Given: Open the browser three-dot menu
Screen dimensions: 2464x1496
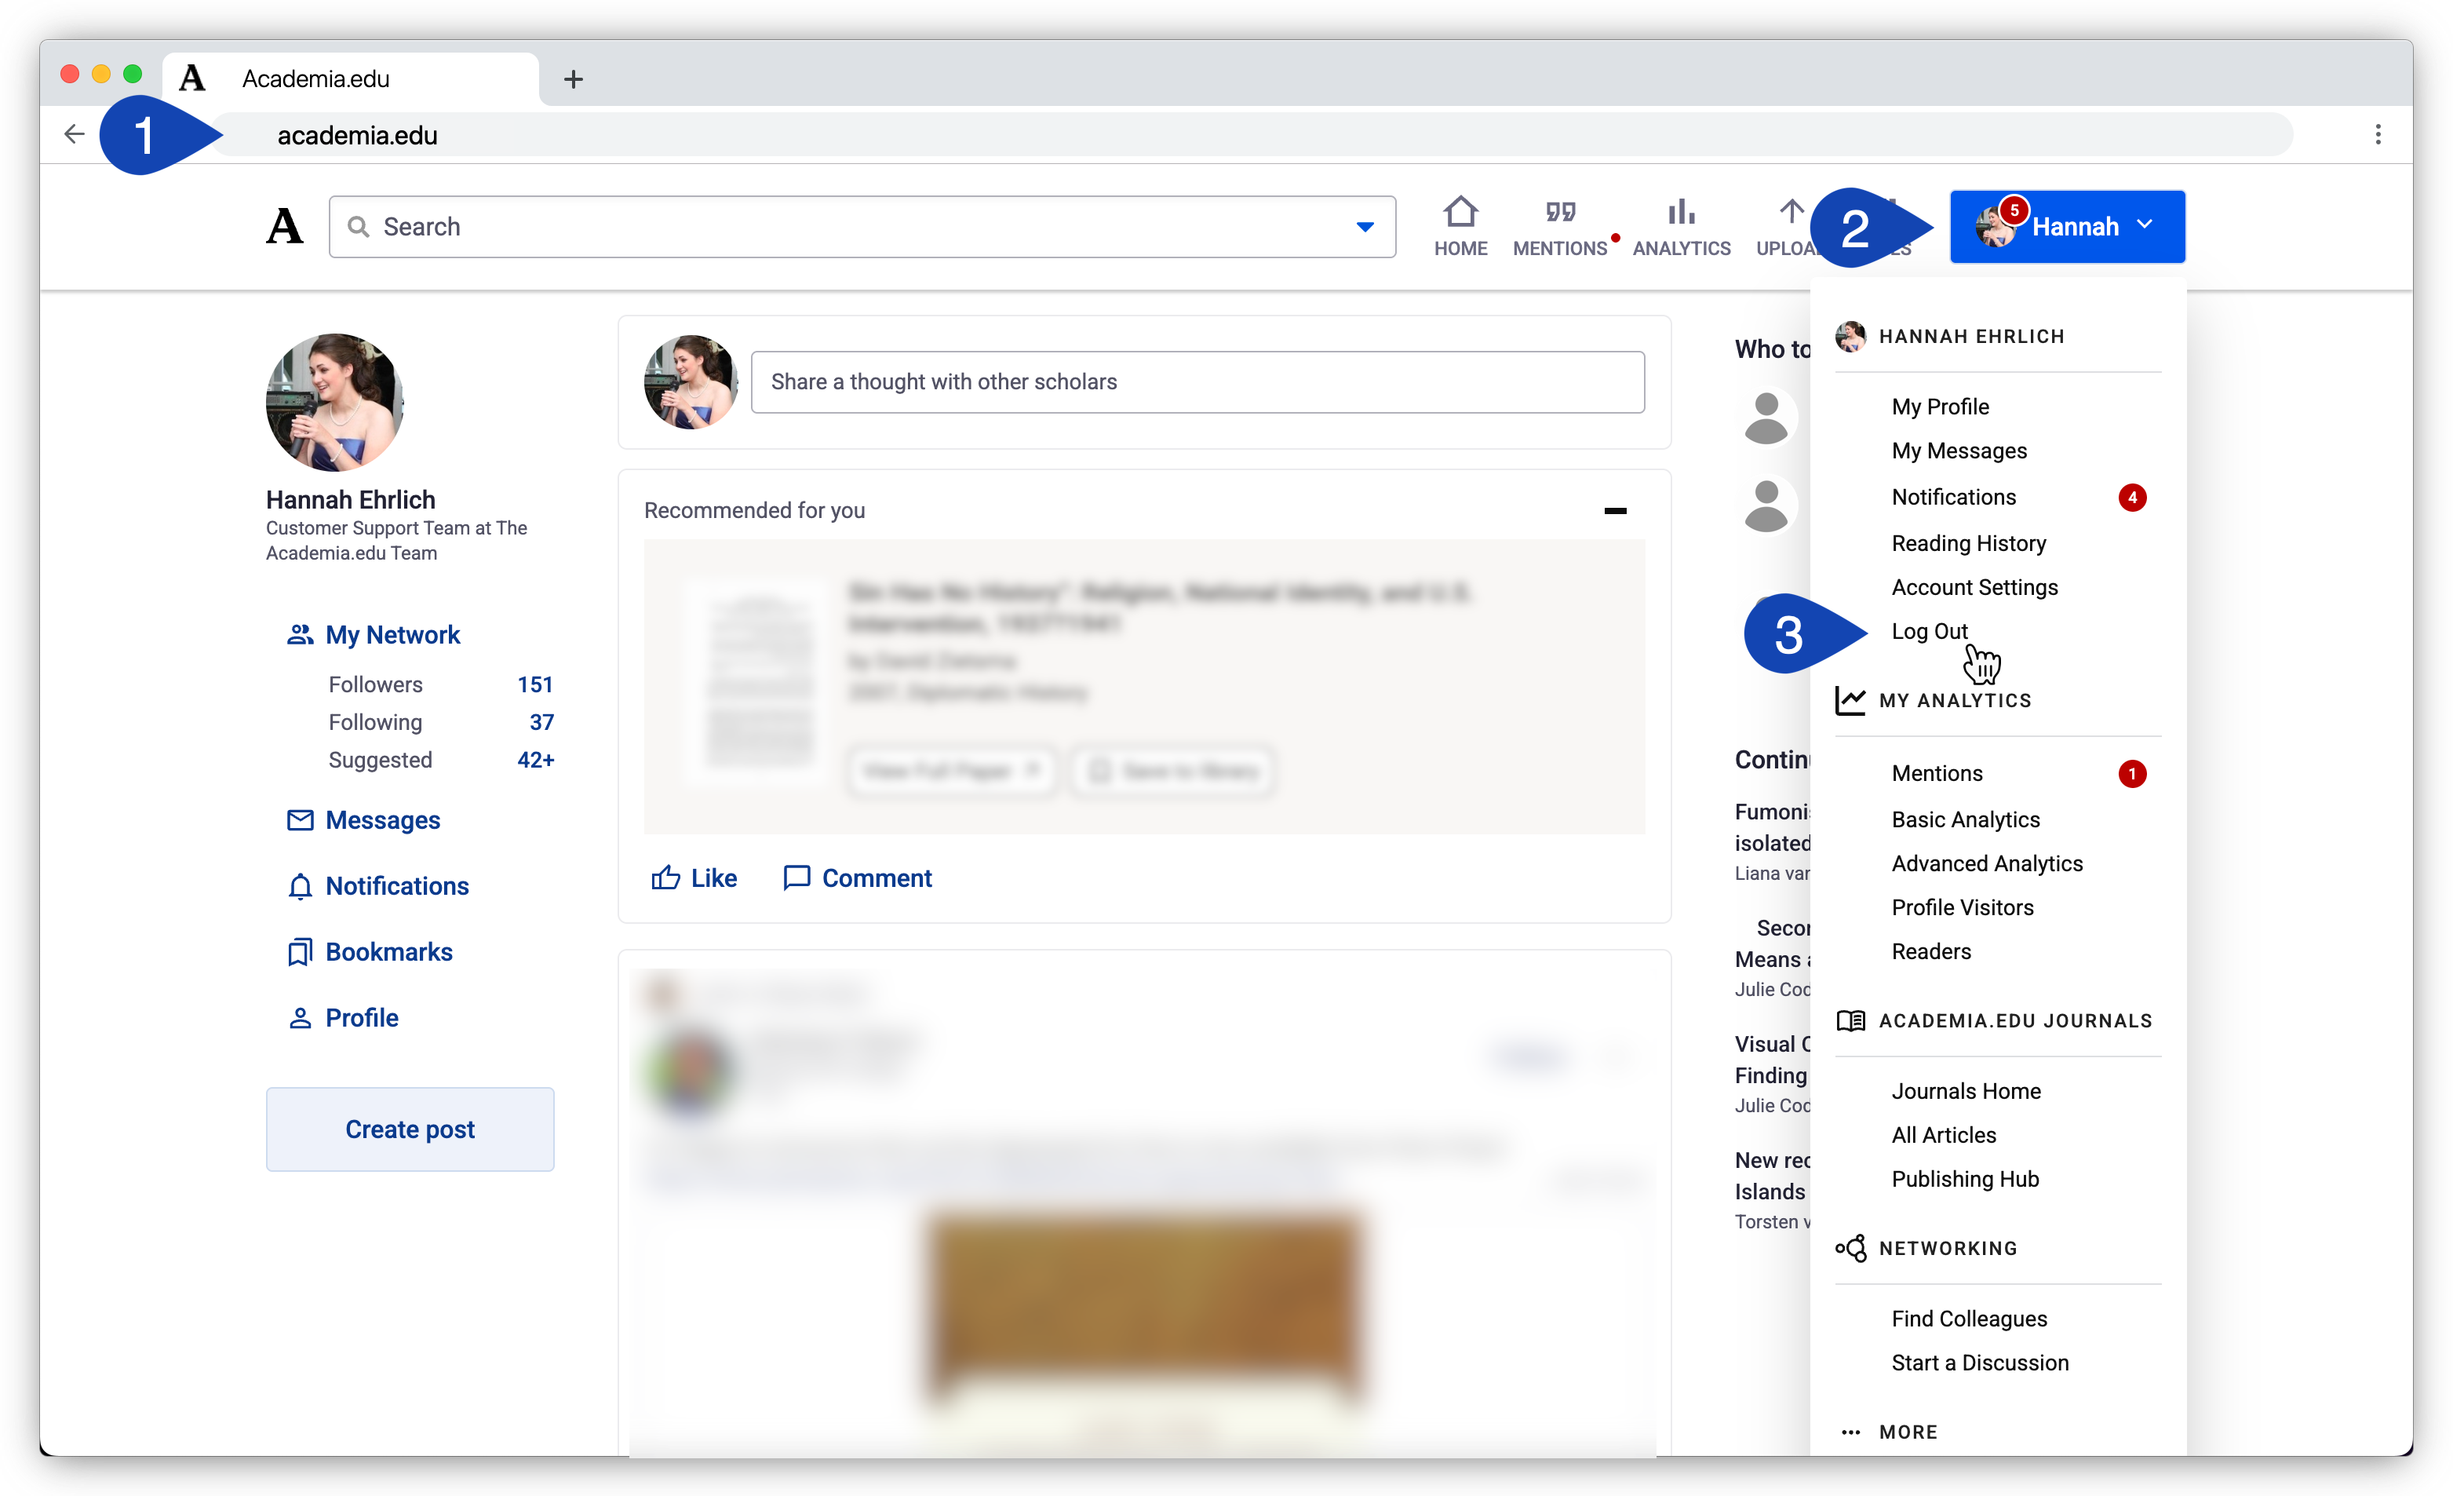Looking at the screenshot, I should coord(2377,134).
